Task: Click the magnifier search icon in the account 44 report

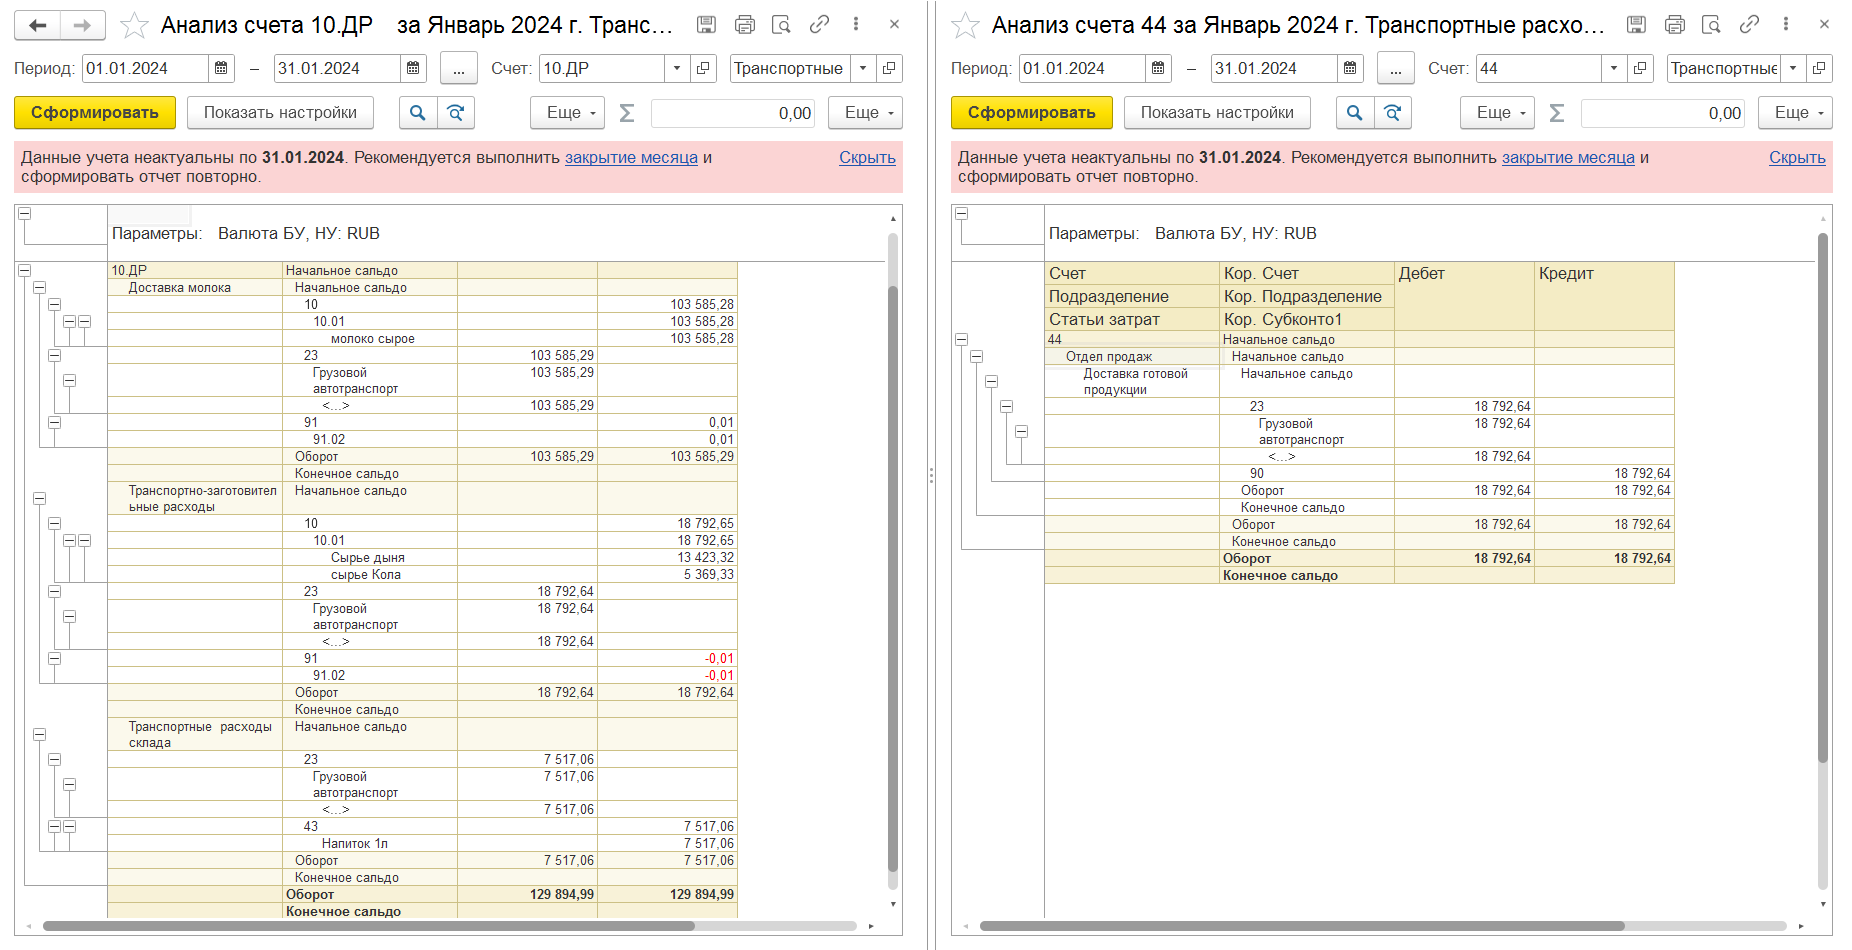Action: [1355, 113]
